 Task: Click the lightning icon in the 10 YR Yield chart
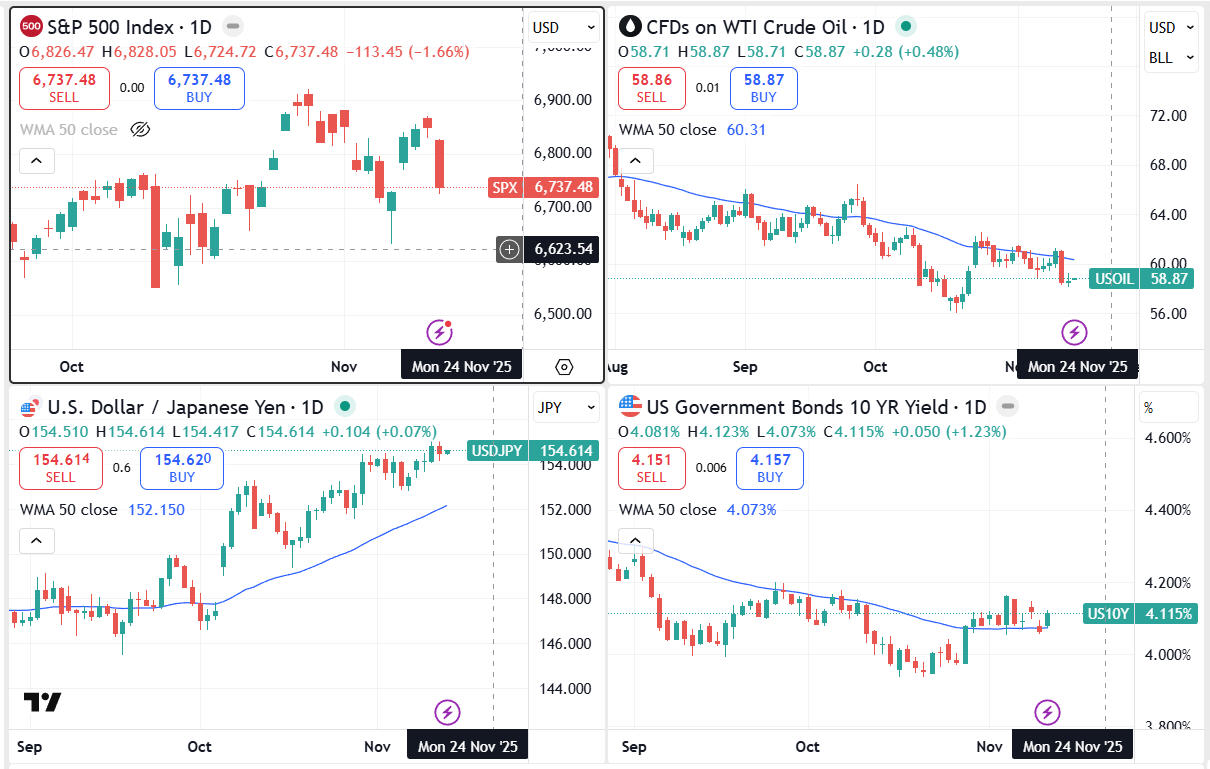point(1046,712)
